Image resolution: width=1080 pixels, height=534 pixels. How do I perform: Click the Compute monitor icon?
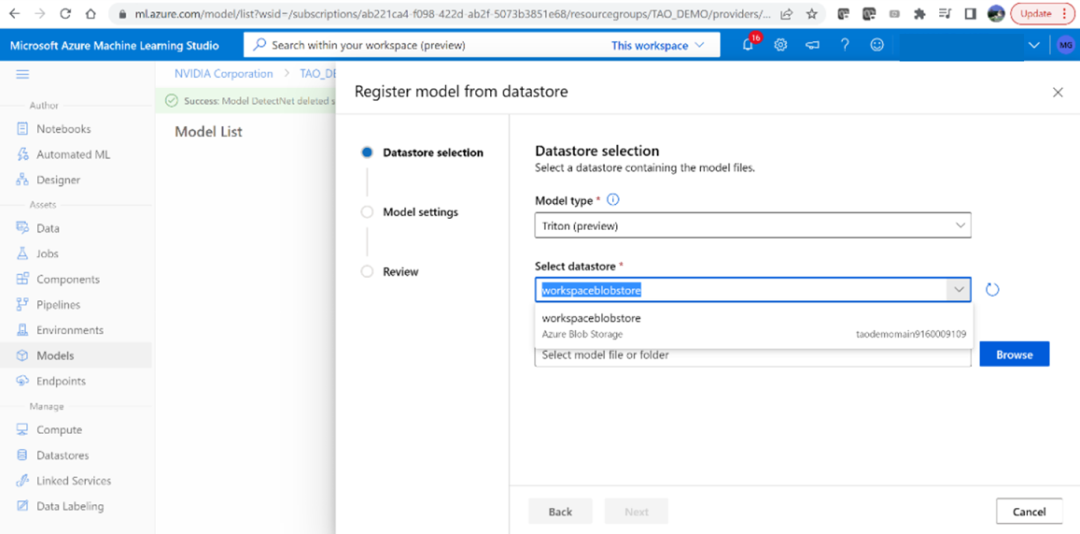pos(23,429)
